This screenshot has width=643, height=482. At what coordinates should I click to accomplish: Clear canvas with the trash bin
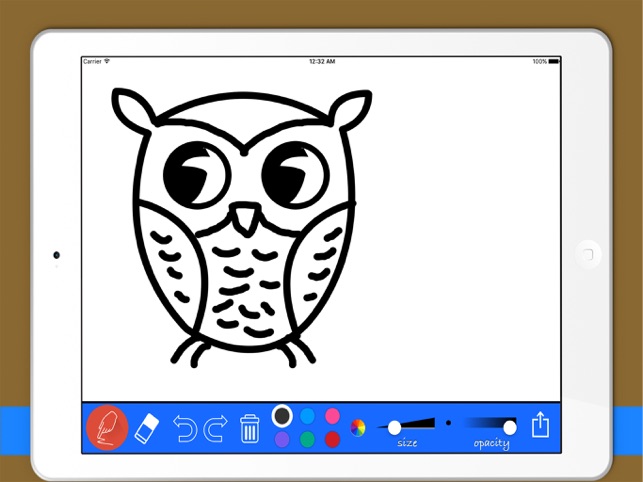click(x=249, y=428)
